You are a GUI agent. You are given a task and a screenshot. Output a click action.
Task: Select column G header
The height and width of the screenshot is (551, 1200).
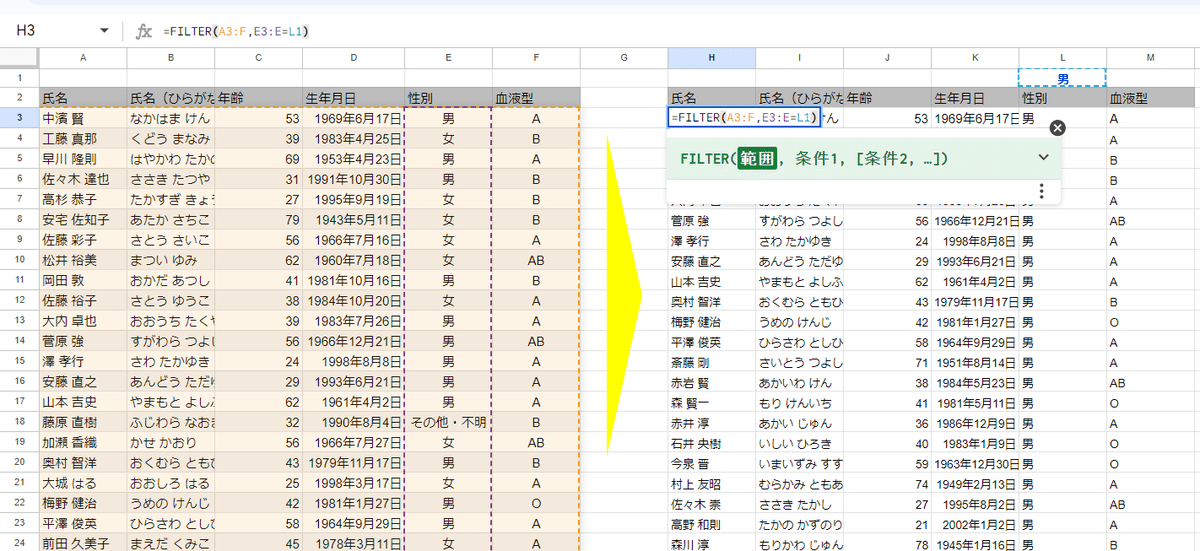pyautogui.click(x=624, y=58)
